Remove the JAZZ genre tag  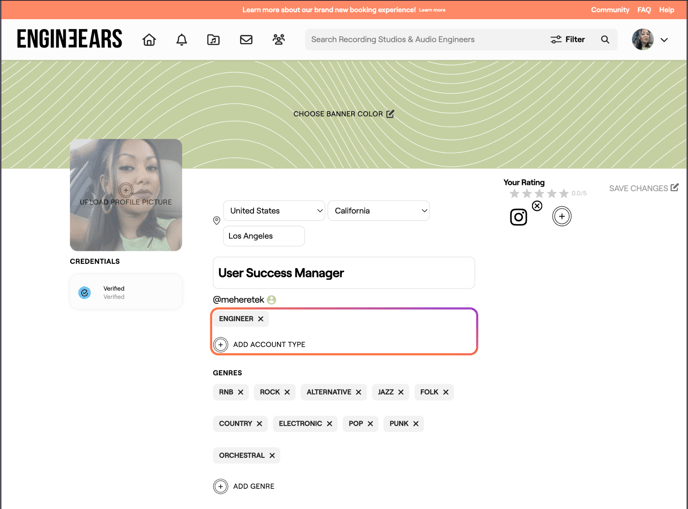401,392
